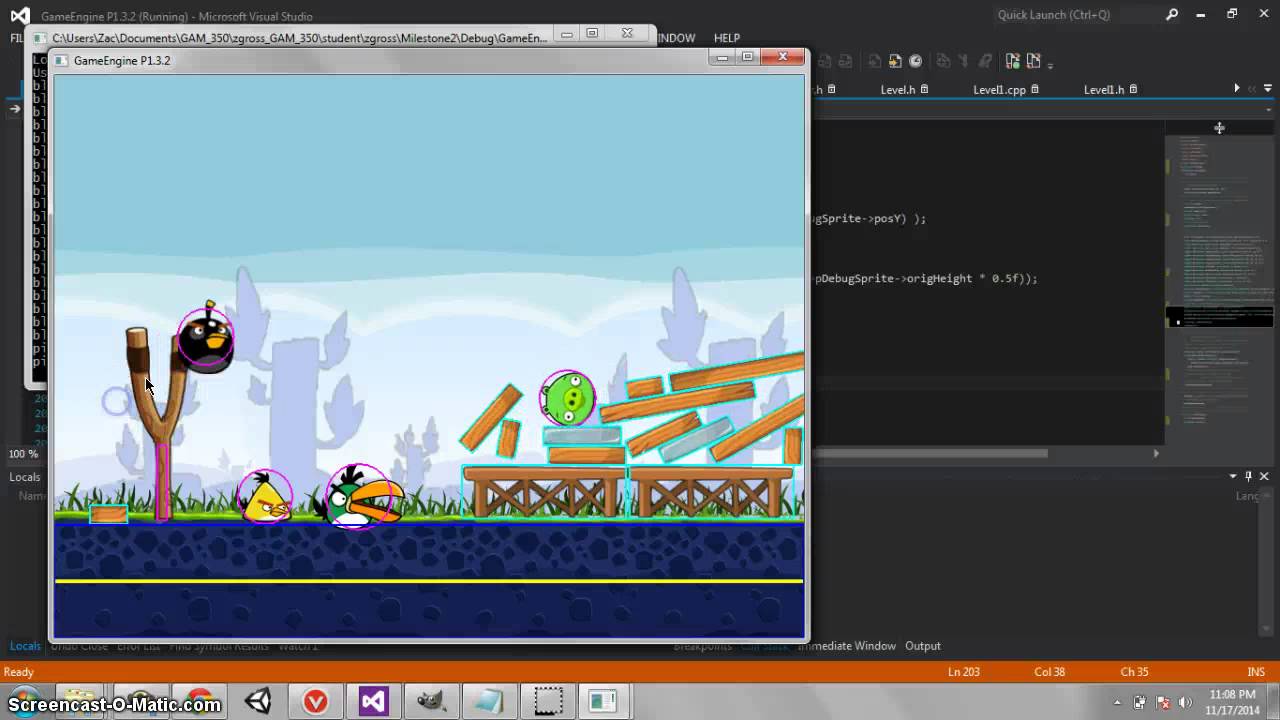Viewport: 1280px width, 720px height.
Task: Open the WINDOW menu in Visual Studio
Action: pyautogui.click(x=677, y=38)
